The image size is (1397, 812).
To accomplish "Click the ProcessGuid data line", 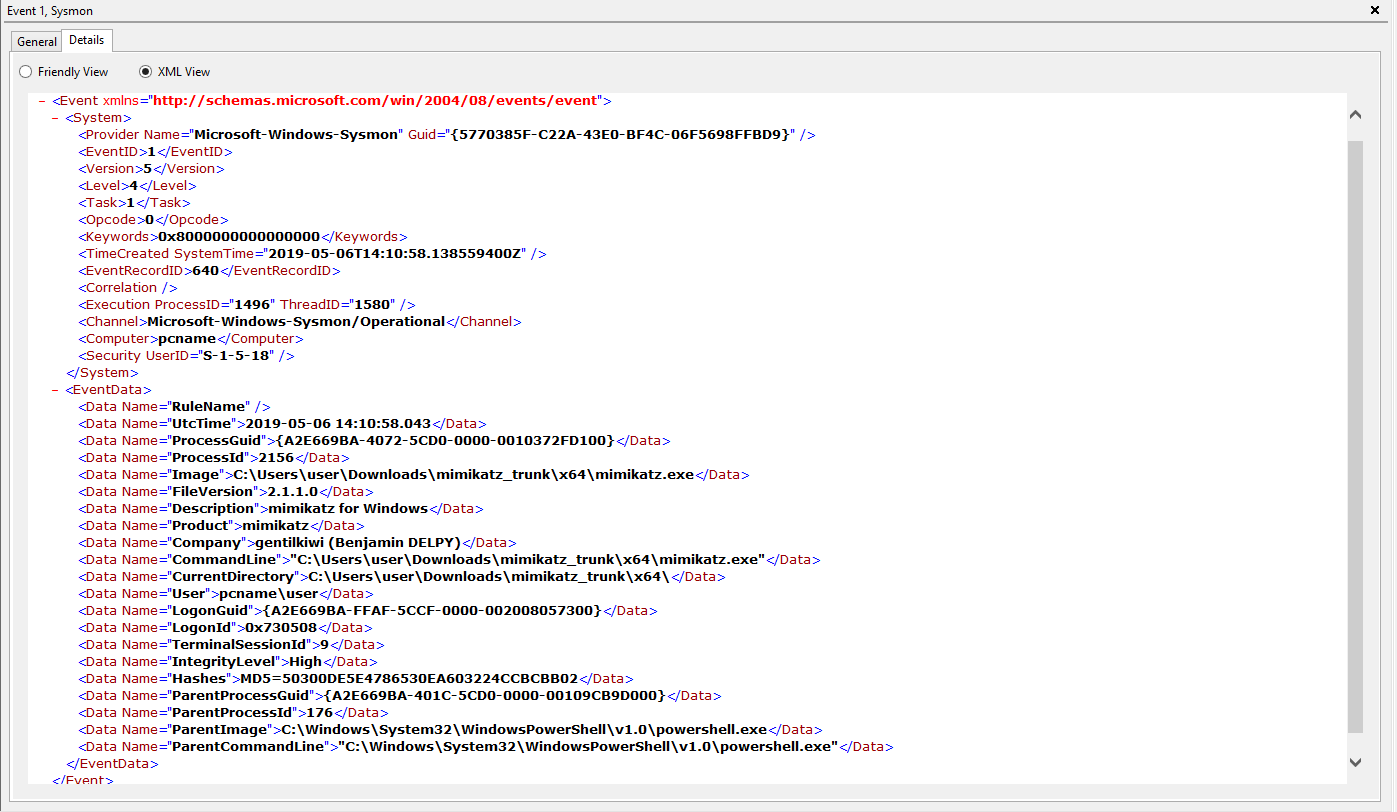I will [x=374, y=441].
